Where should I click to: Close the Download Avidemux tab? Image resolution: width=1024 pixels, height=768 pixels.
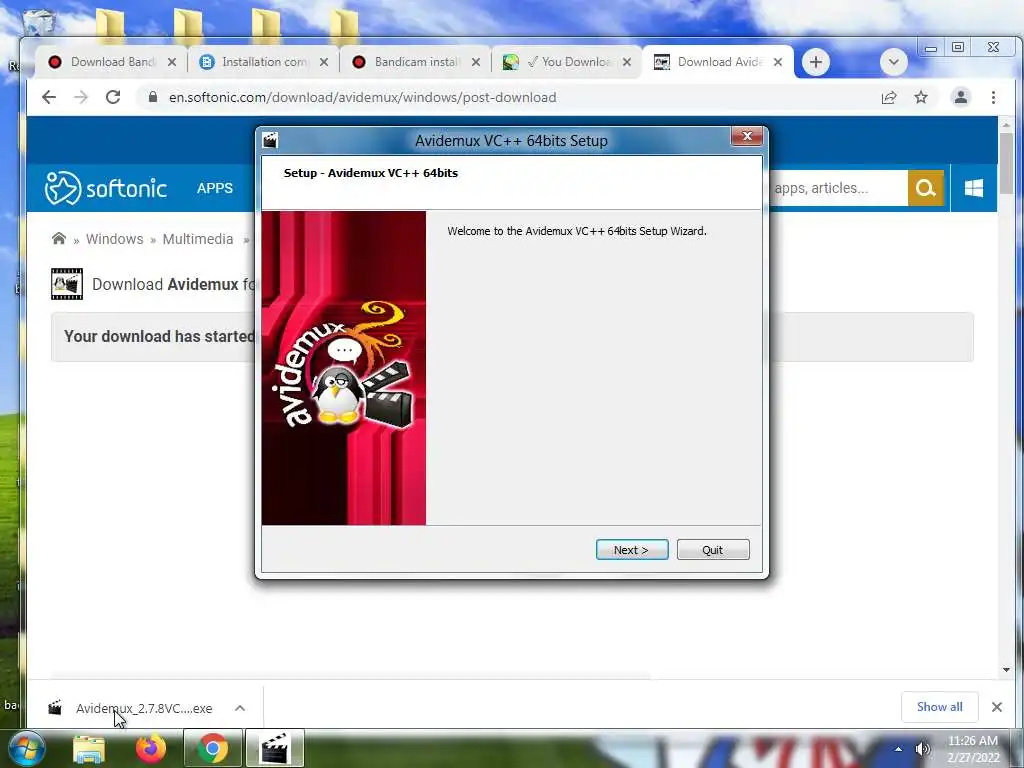tap(778, 62)
